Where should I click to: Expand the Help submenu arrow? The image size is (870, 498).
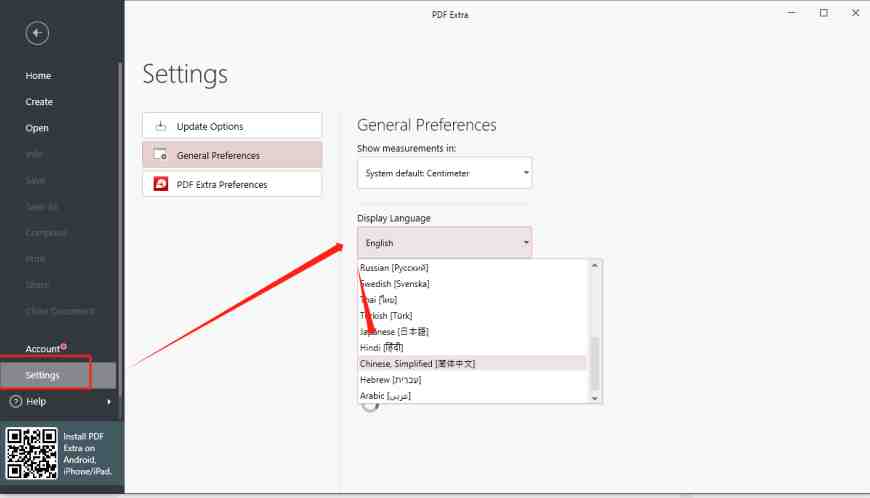(x=108, y=401)
